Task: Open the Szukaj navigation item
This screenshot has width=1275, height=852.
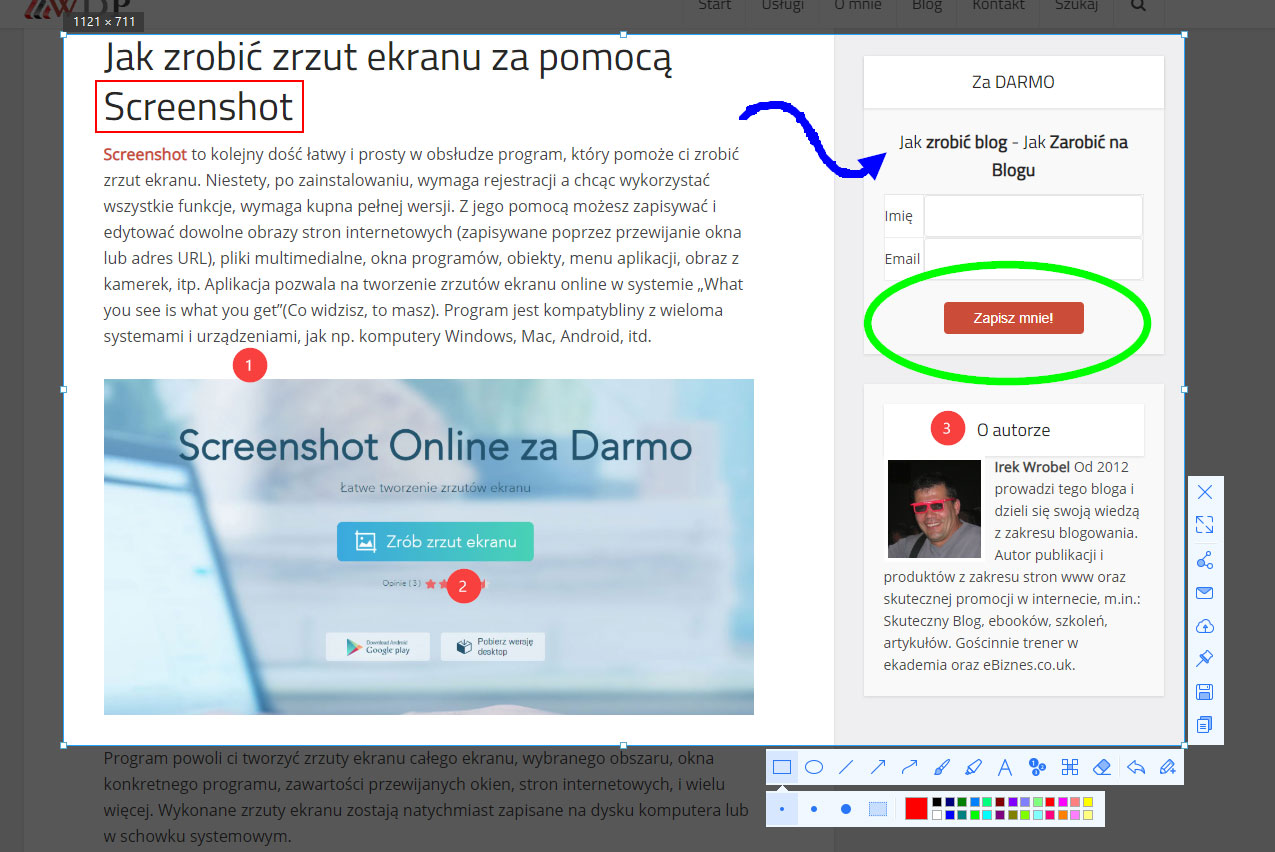Action: click(x=1077, y=5)
